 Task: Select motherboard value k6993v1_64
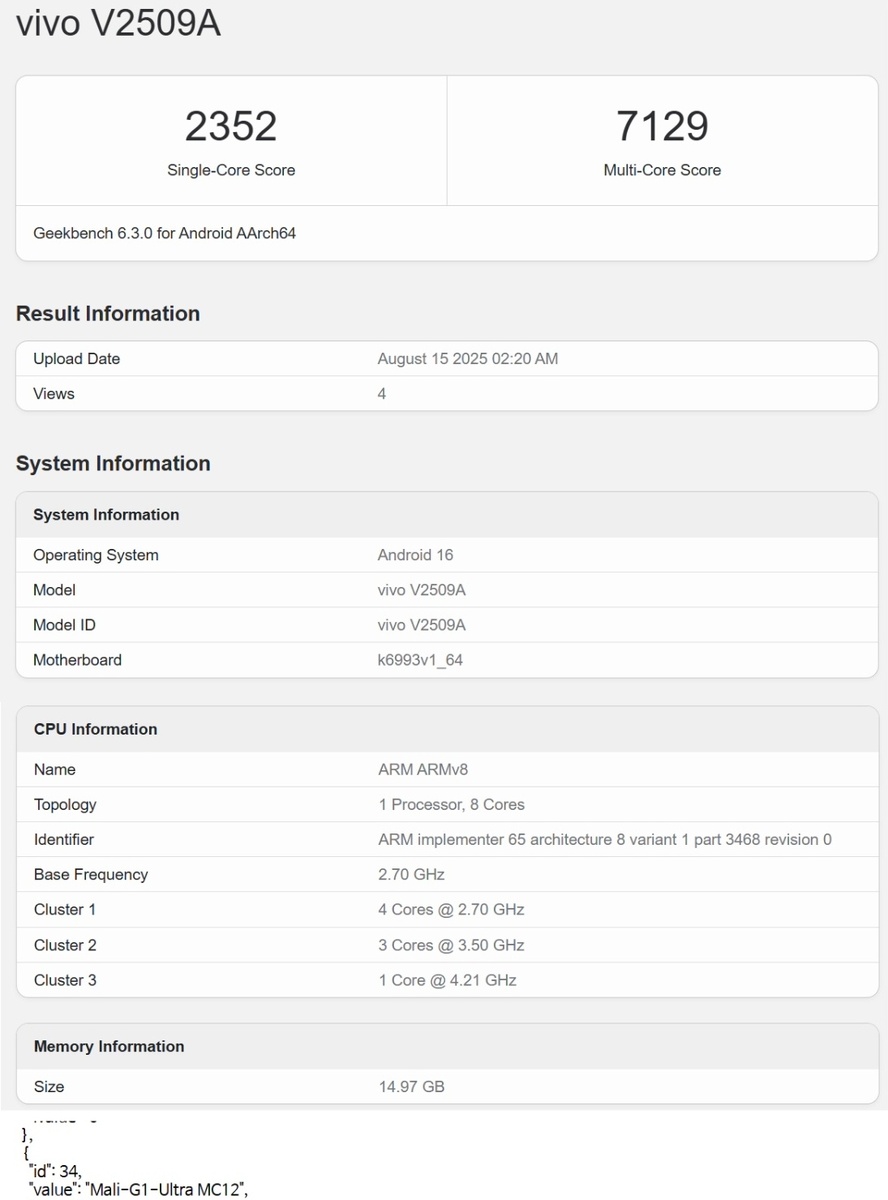[420, 660]
